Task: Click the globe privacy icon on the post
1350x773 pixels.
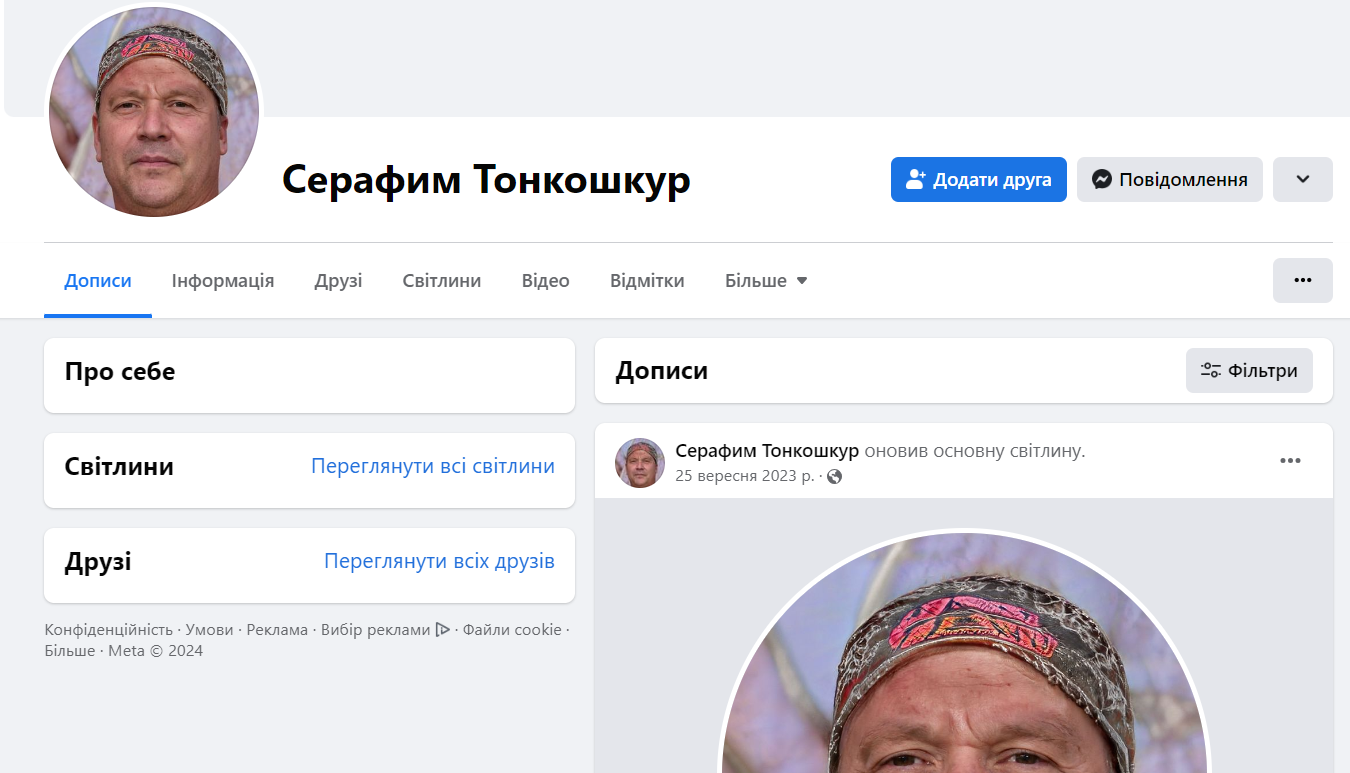Action: click(x=835, y=477)
